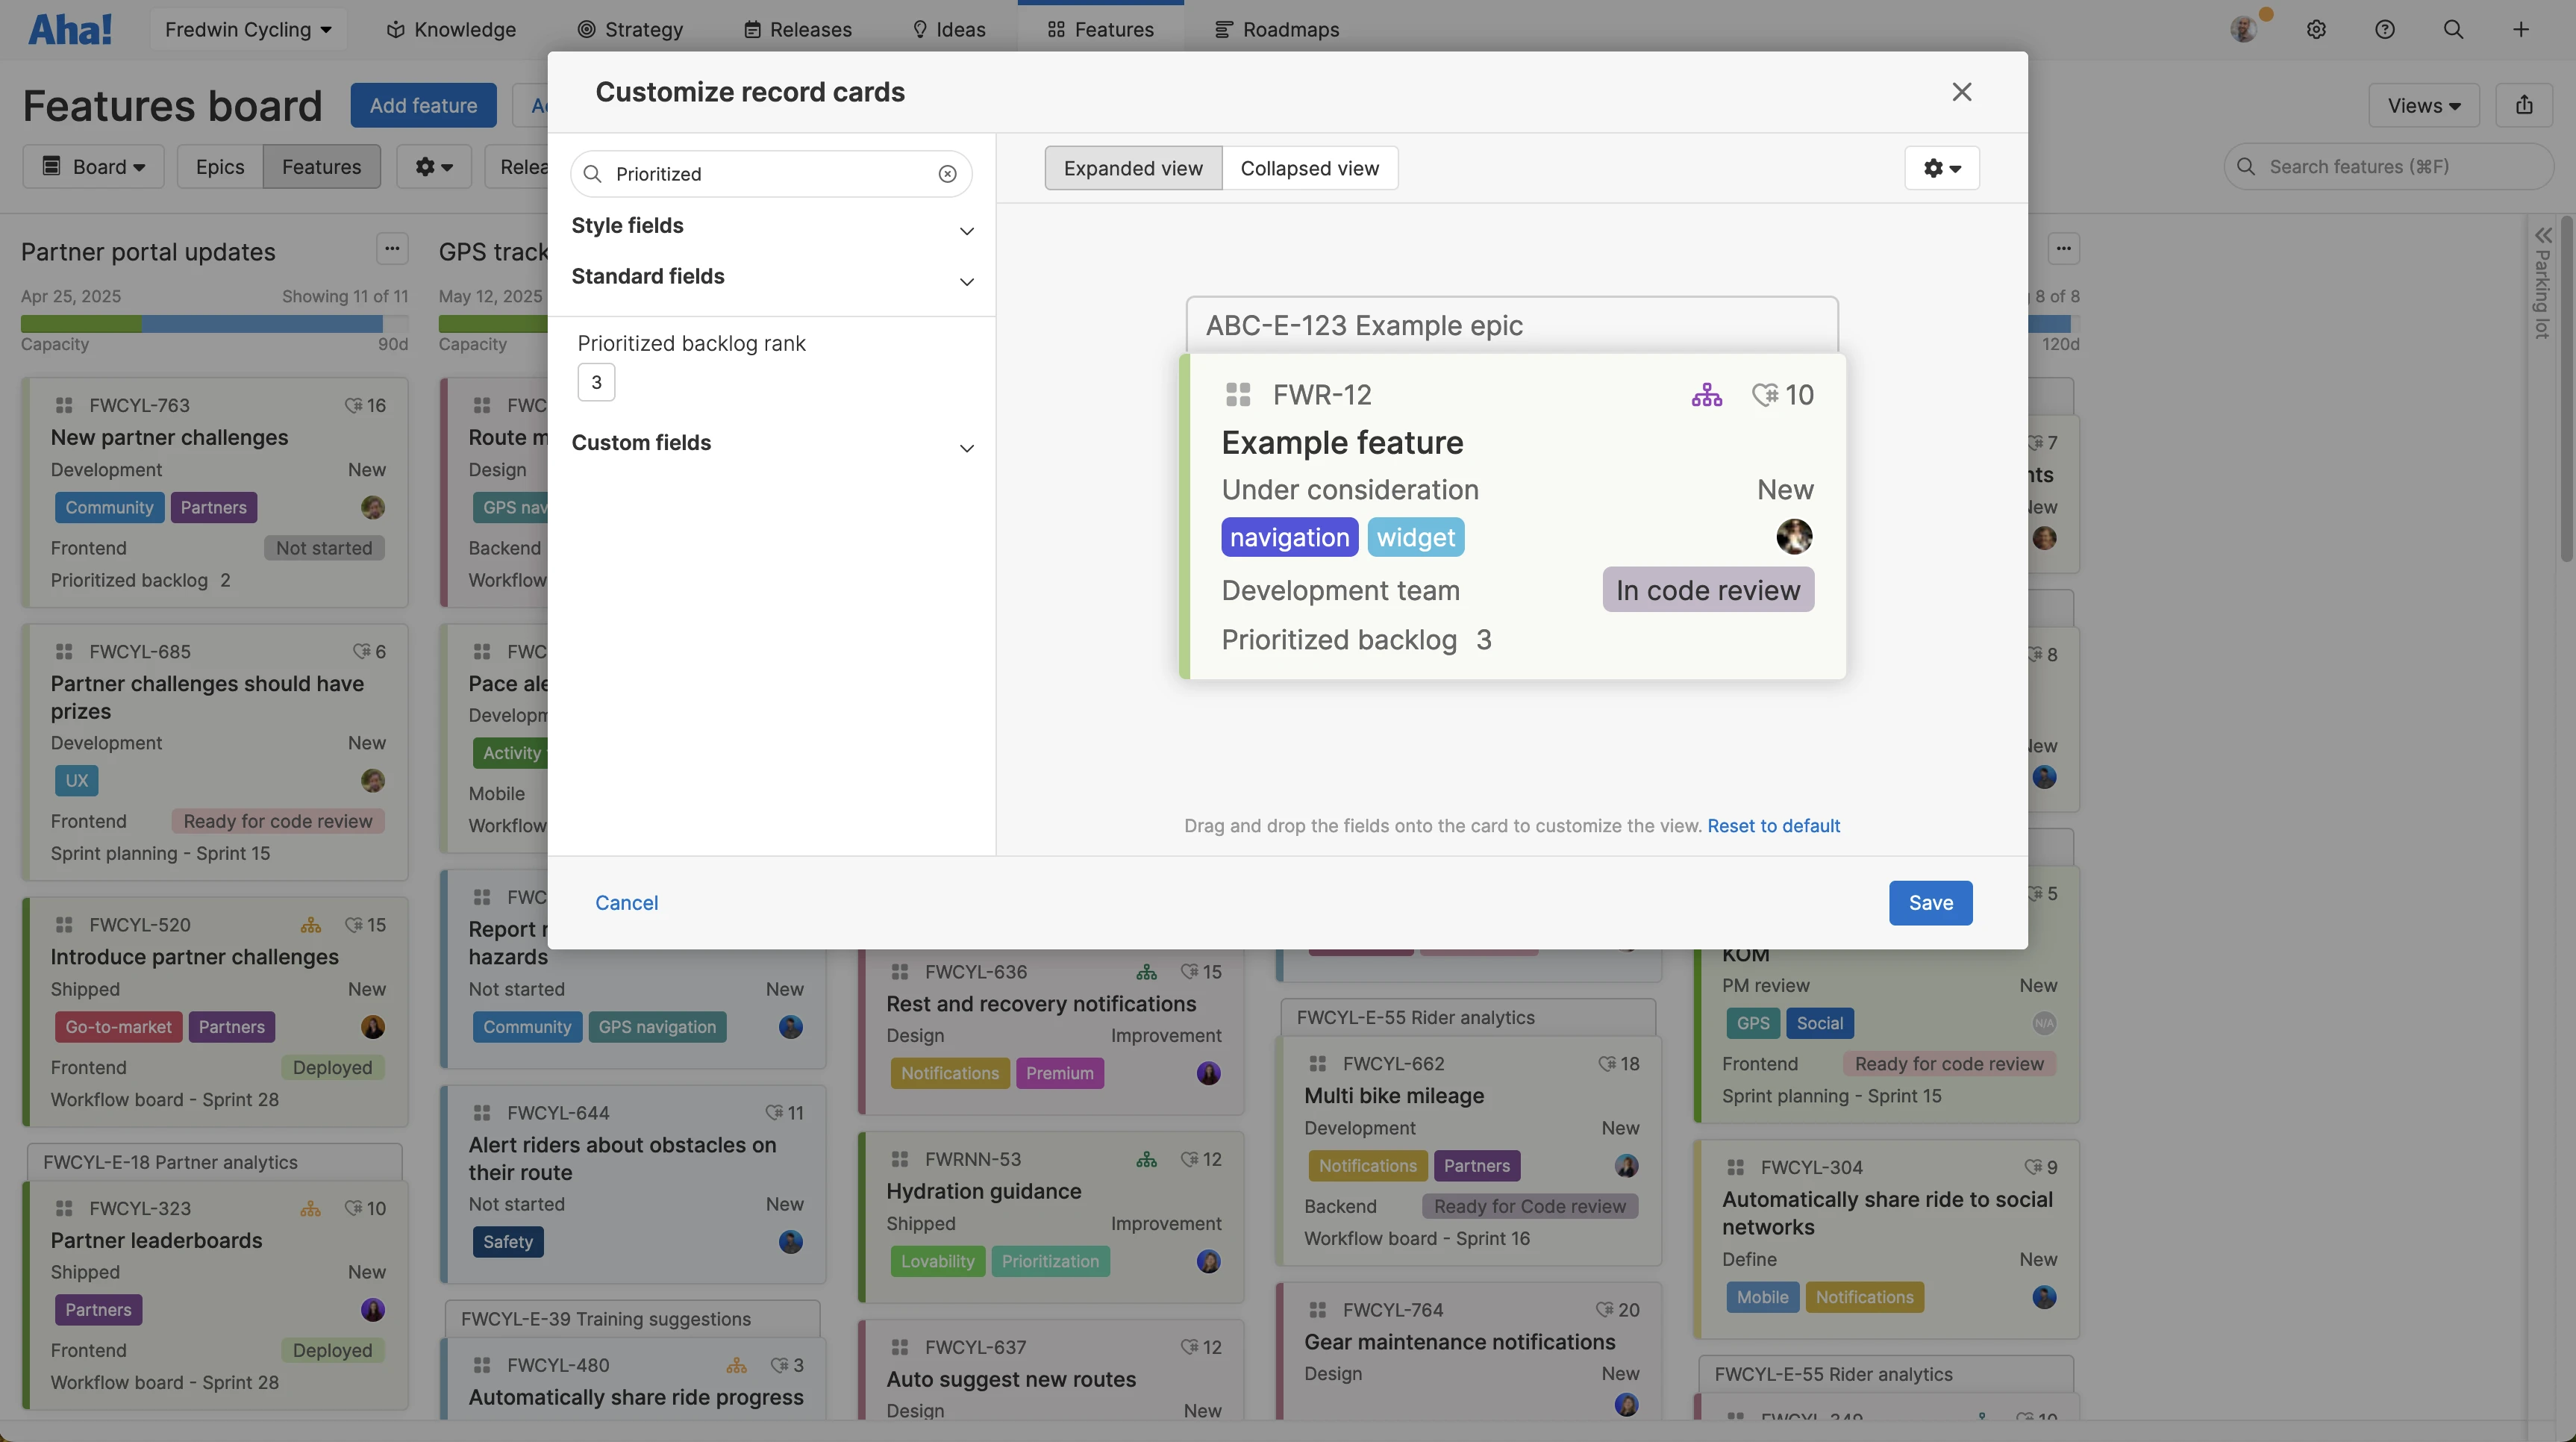Open account settings gear in header

pos(2316,29)
